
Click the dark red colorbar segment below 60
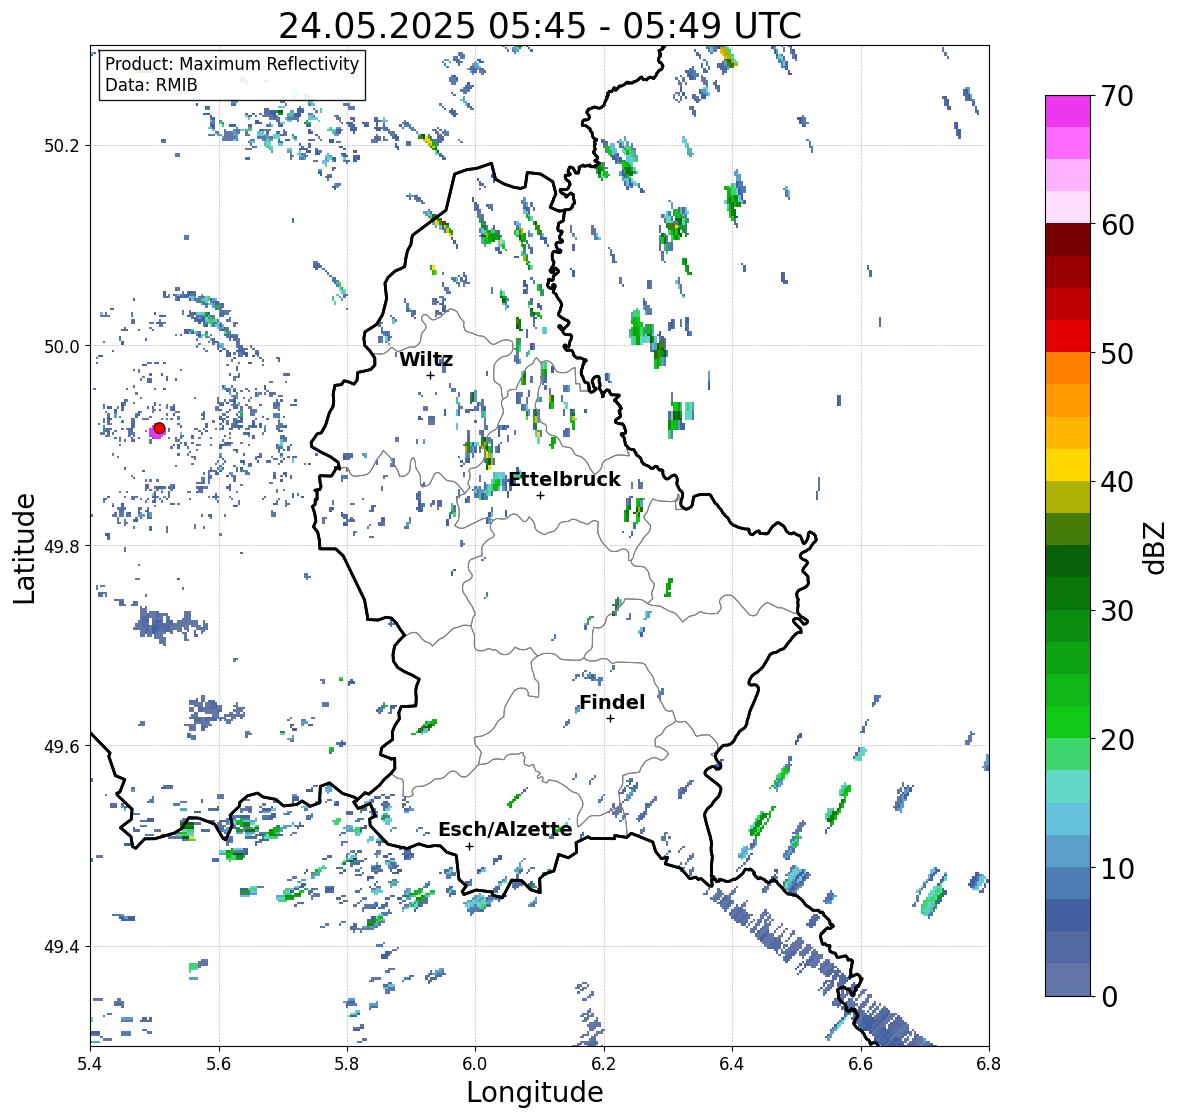[x=1068, y=239]
